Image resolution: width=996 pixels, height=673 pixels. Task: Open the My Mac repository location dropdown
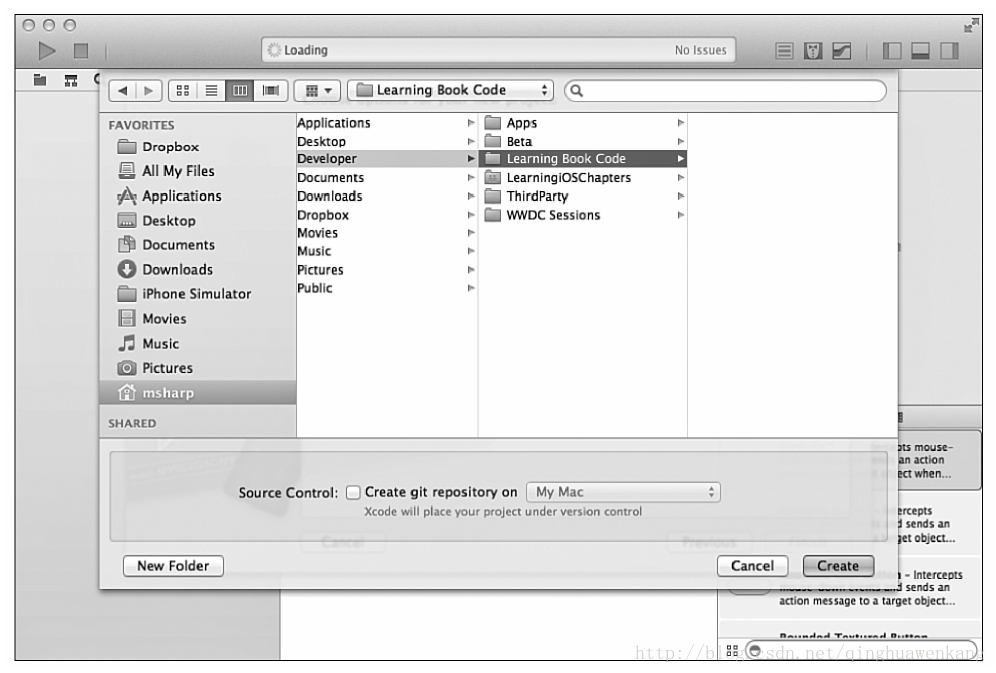coord(623,492)
